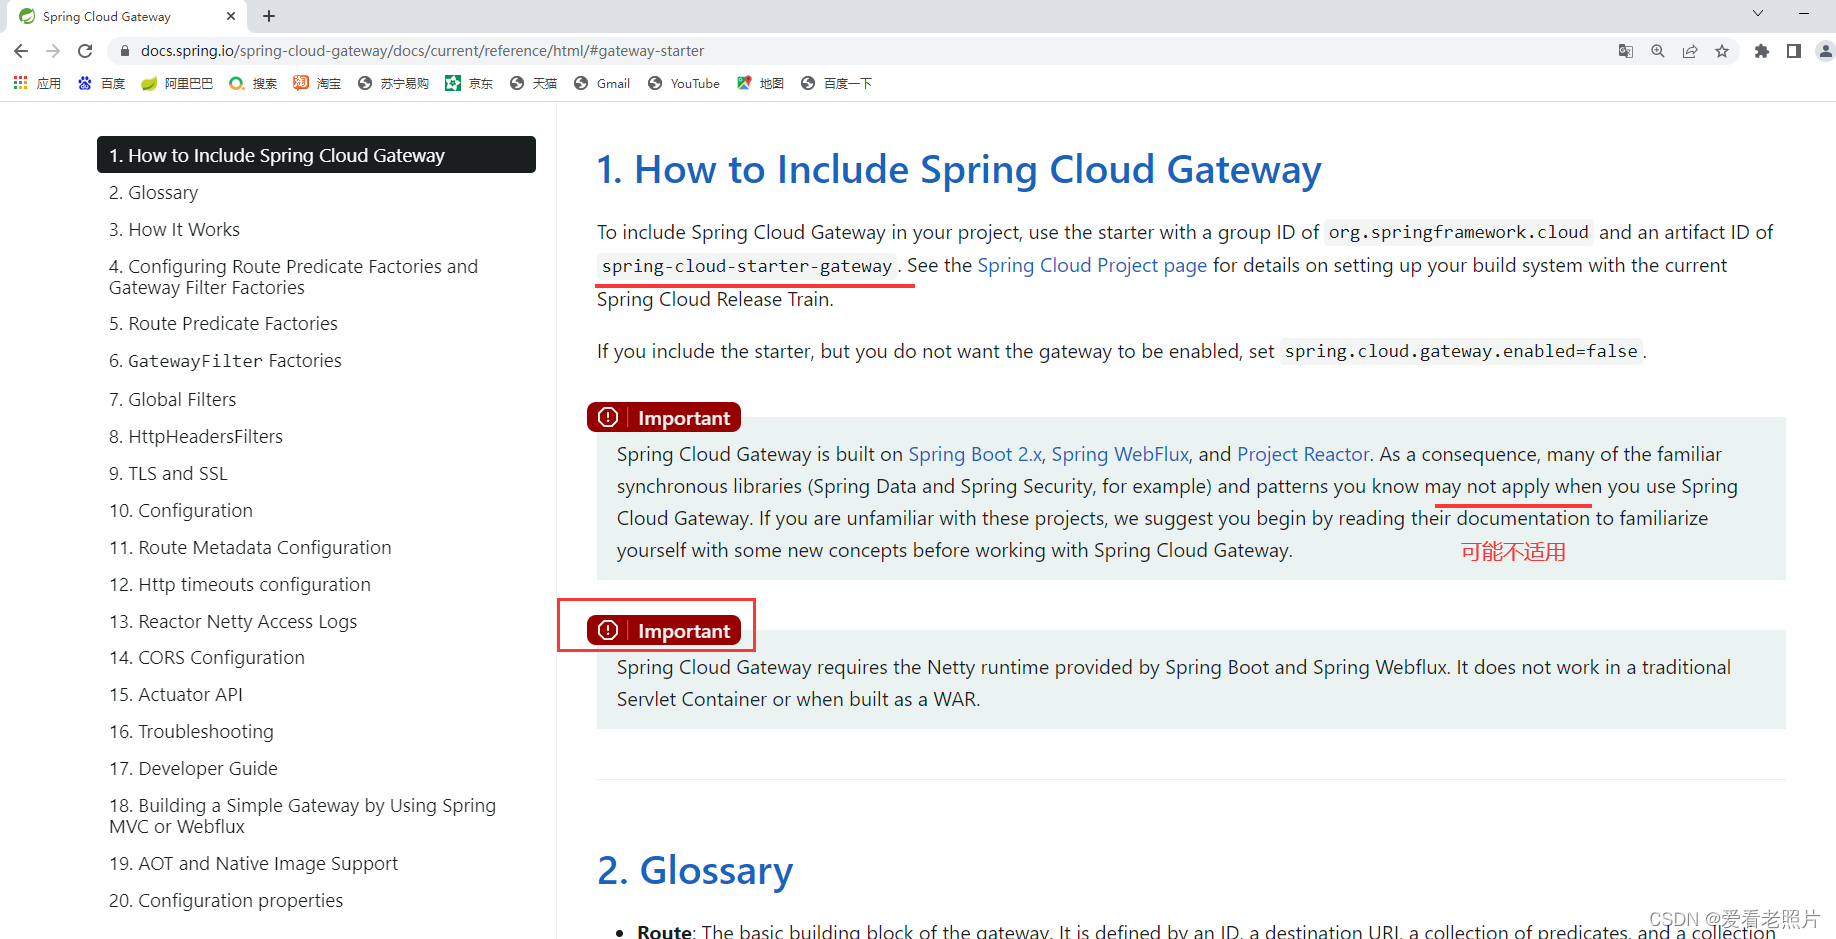Open '14. CORS Configuration' in sidebar
The image size is (1836, 939).
pos(207,657)
